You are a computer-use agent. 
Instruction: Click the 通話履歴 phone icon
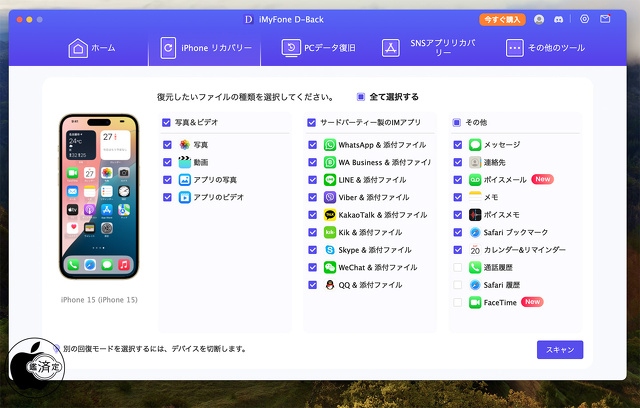[475, 268]
